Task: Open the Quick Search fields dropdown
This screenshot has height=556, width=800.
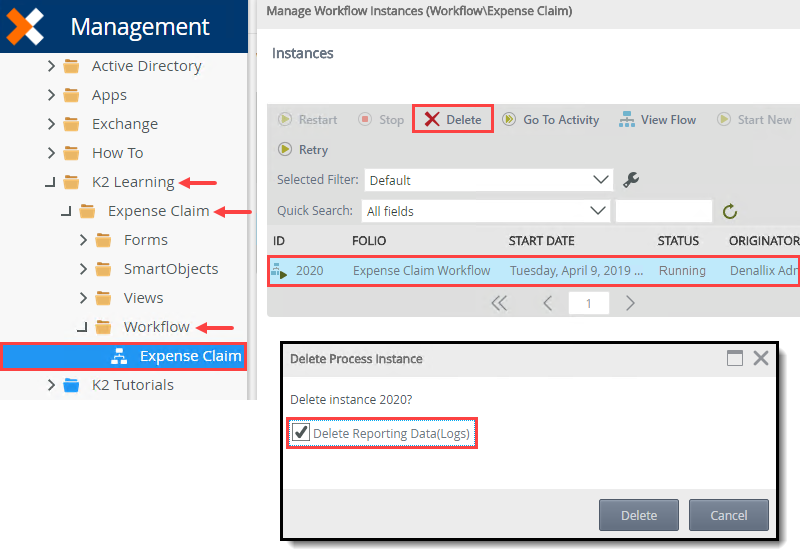Action: point(486,211)
